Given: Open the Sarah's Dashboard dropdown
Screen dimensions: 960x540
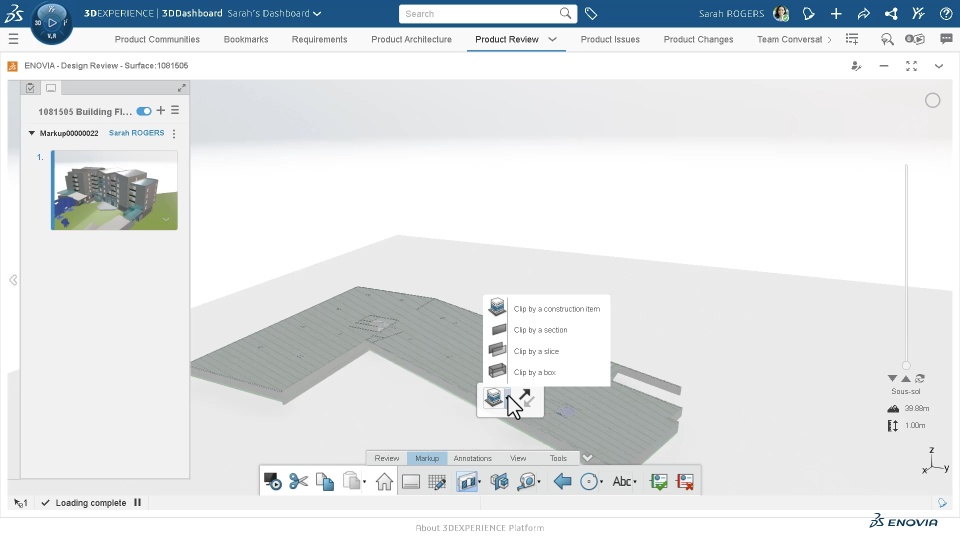Looking at the screenshot, I should point(317,13).
